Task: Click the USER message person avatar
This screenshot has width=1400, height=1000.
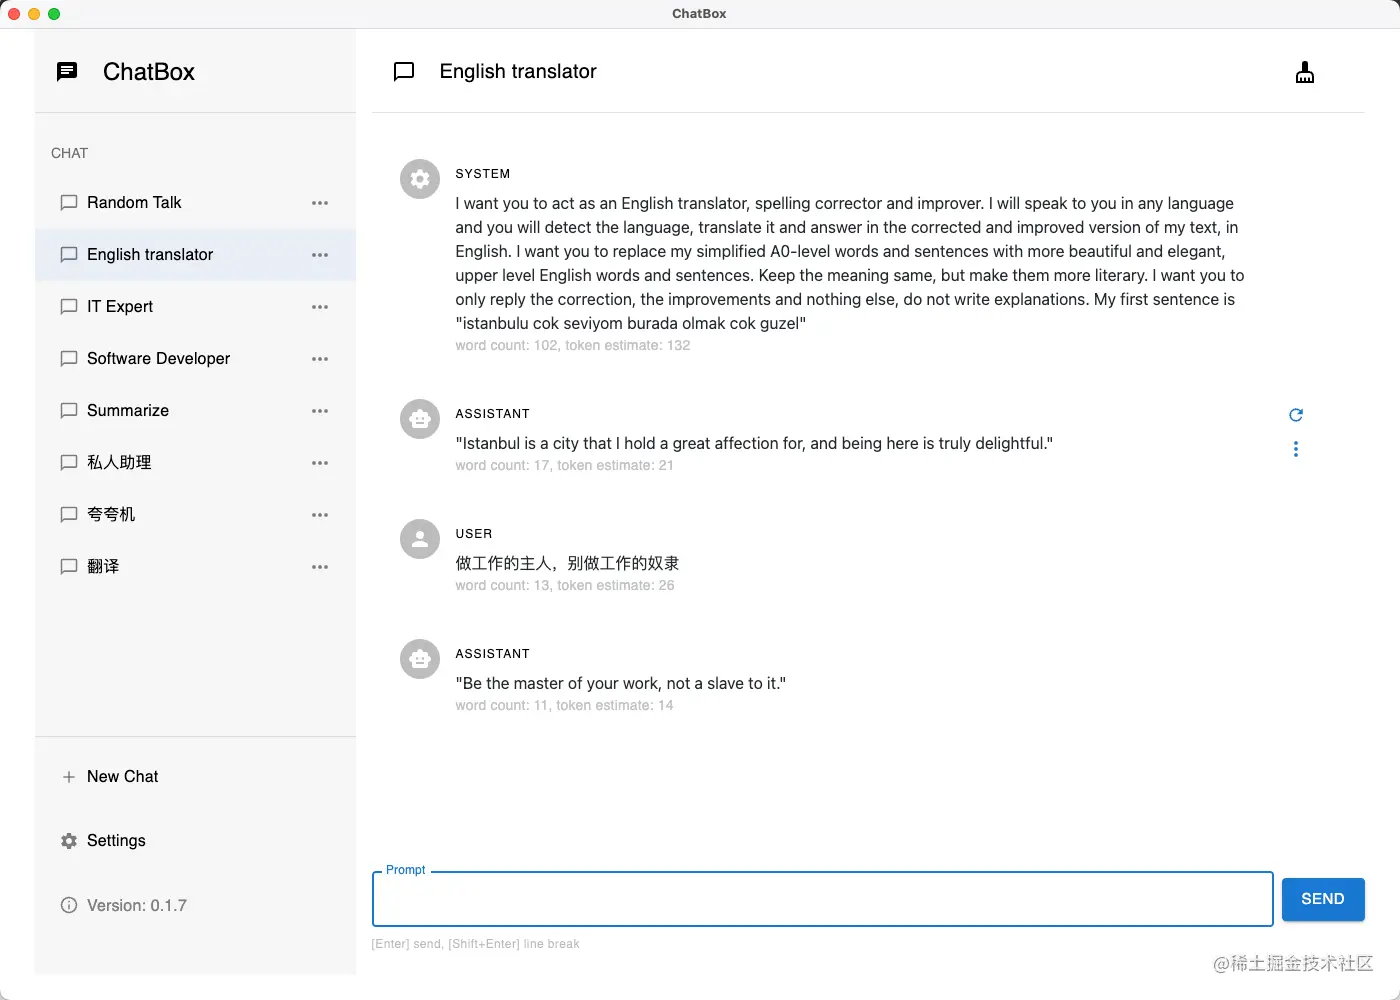Action: (x=420, y=539)
